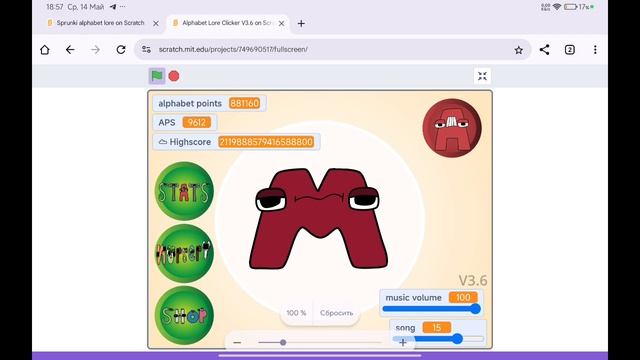The height and width of the screenshot is (360, 640).
Task: Click the Wi-Fi status icon
Action: (x=557, y=7)
